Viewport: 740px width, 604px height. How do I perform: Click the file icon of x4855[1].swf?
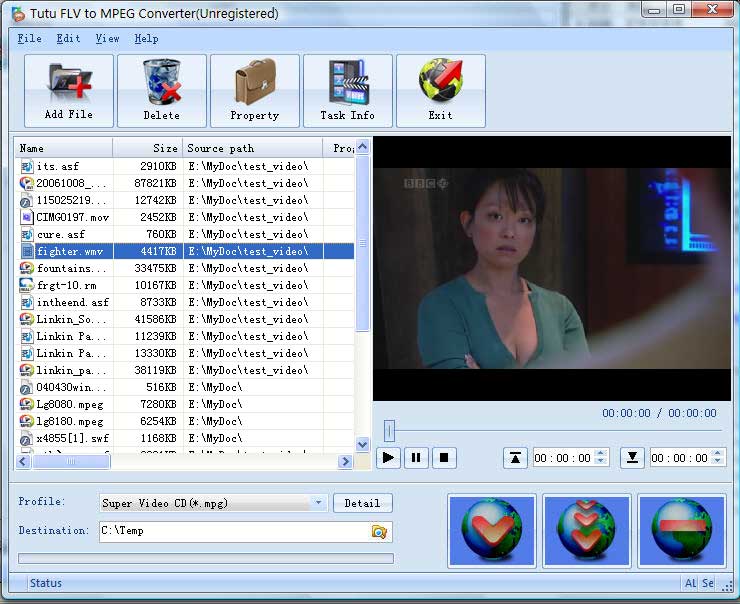(27, 438)
